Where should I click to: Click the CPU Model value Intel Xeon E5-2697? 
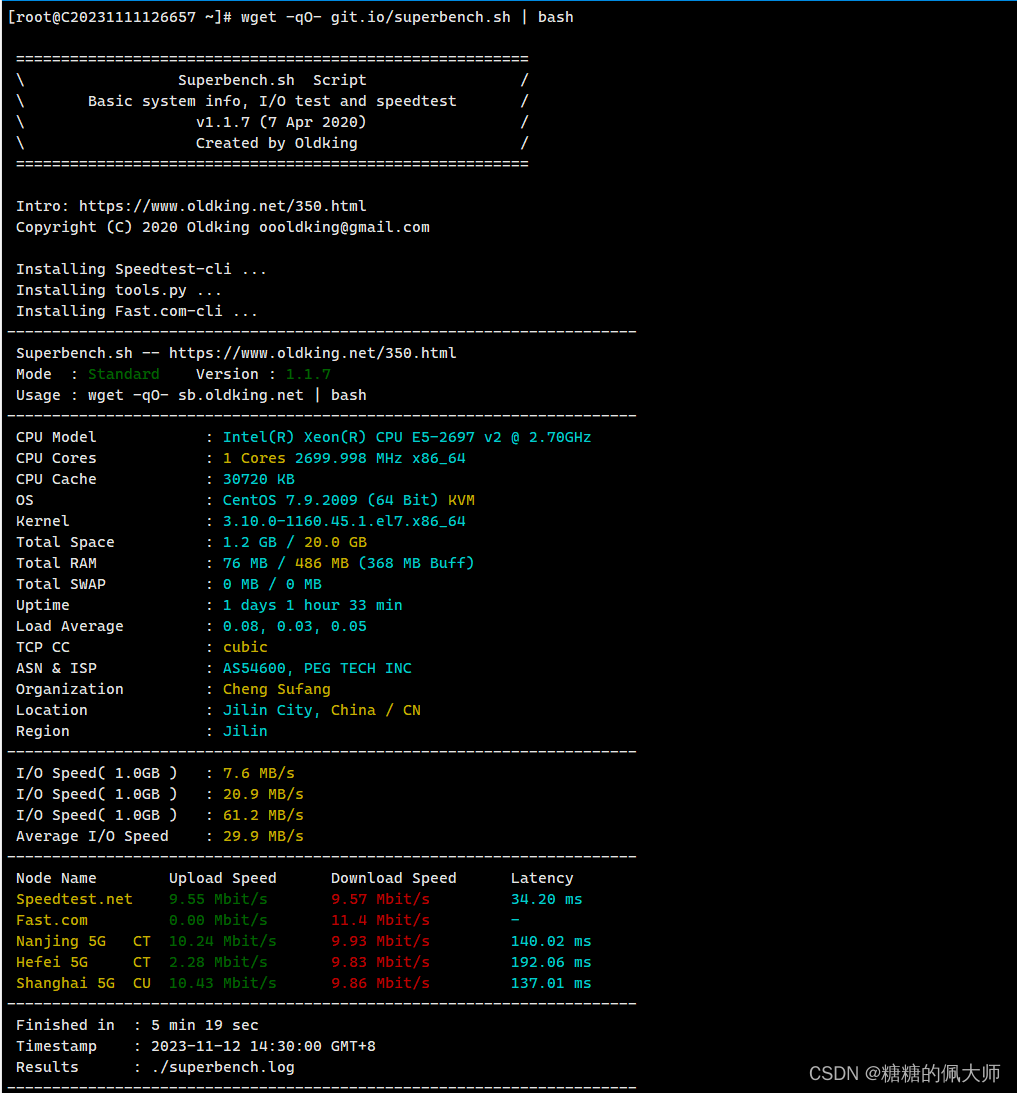coord(407,437)
